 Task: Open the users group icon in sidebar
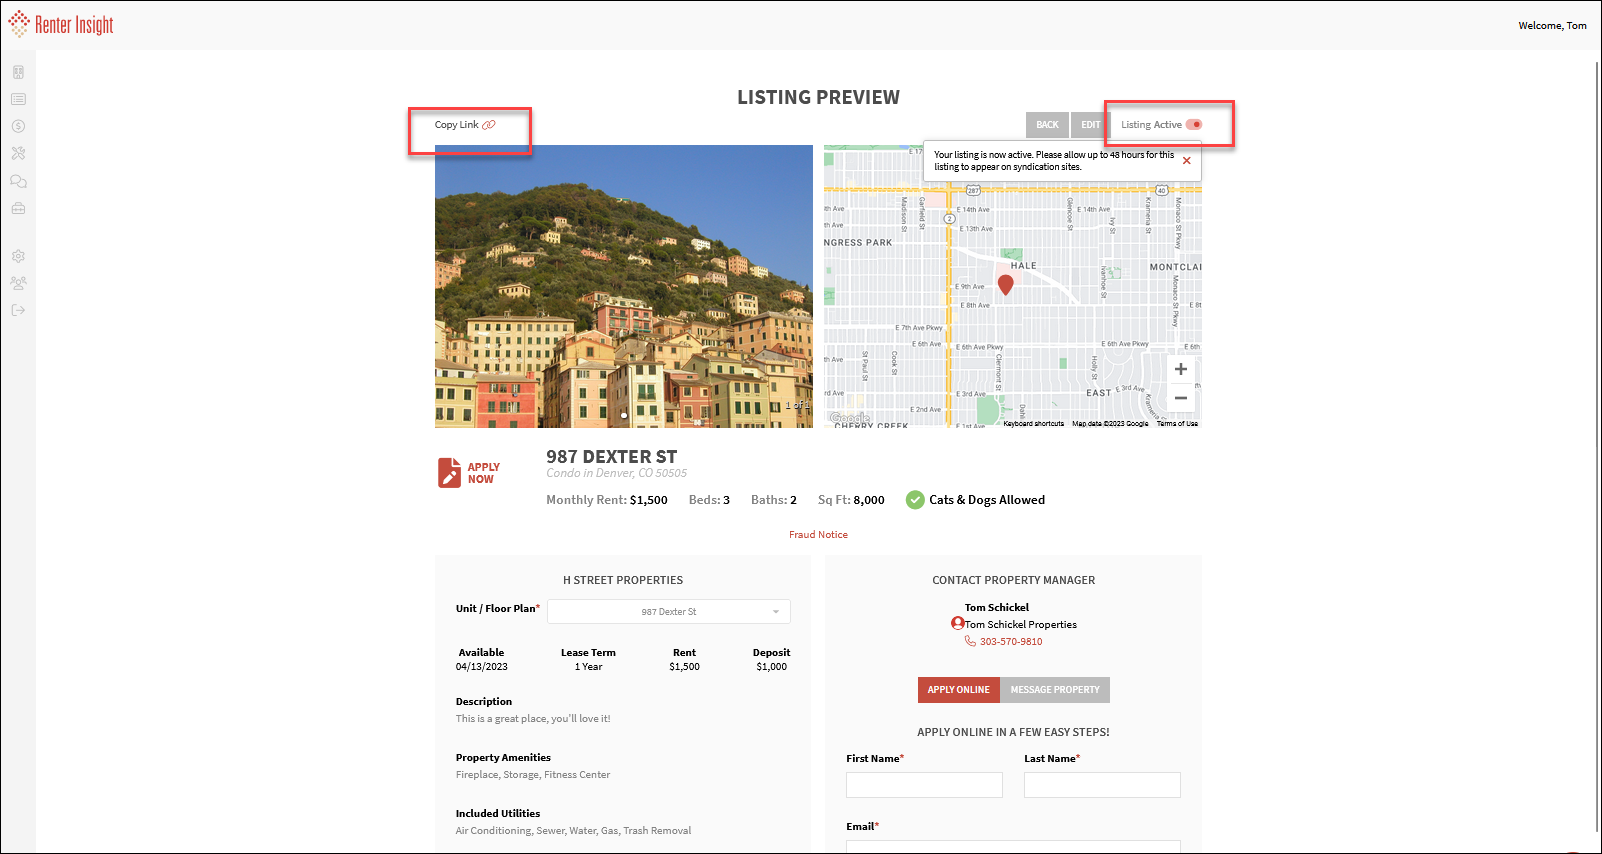tap(18, 283)
